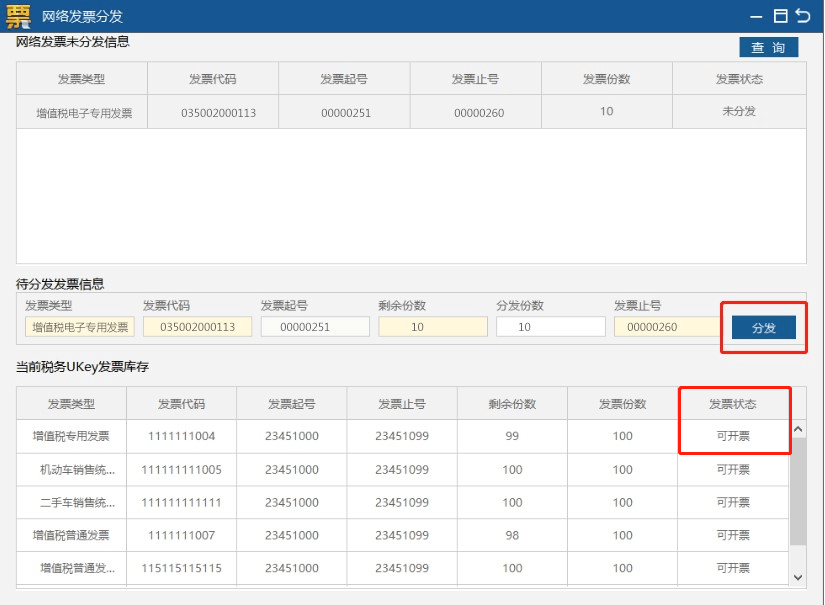Select the undistributed 增值税电子专用发票 row
The height and width of the screenshot is (605, 825).
tap(410, 112)
